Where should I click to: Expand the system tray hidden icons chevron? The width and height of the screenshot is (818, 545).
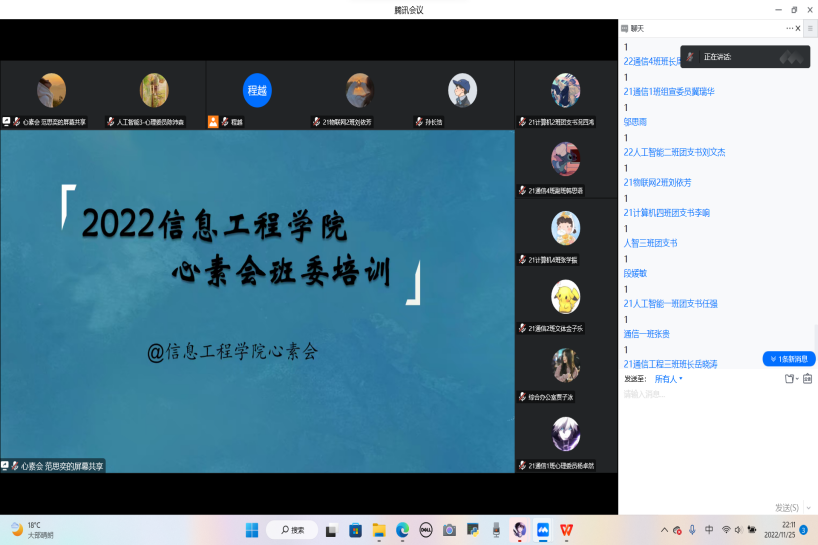click(x=663, y=530)
